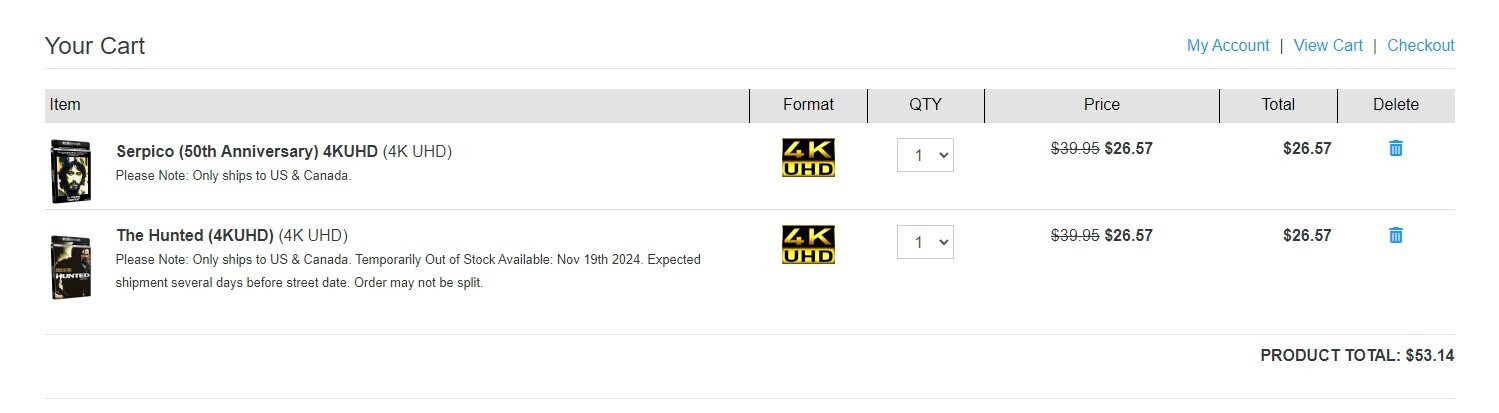Click the Item column header
Screen dimensions: 1499x413
pos(65,104)
